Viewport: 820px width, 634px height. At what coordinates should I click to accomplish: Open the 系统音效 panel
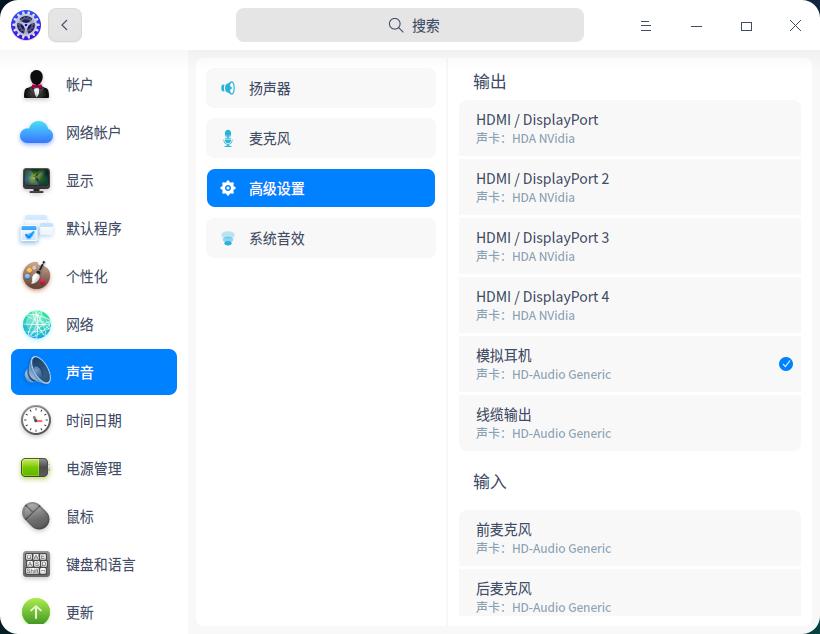point(320,238)
